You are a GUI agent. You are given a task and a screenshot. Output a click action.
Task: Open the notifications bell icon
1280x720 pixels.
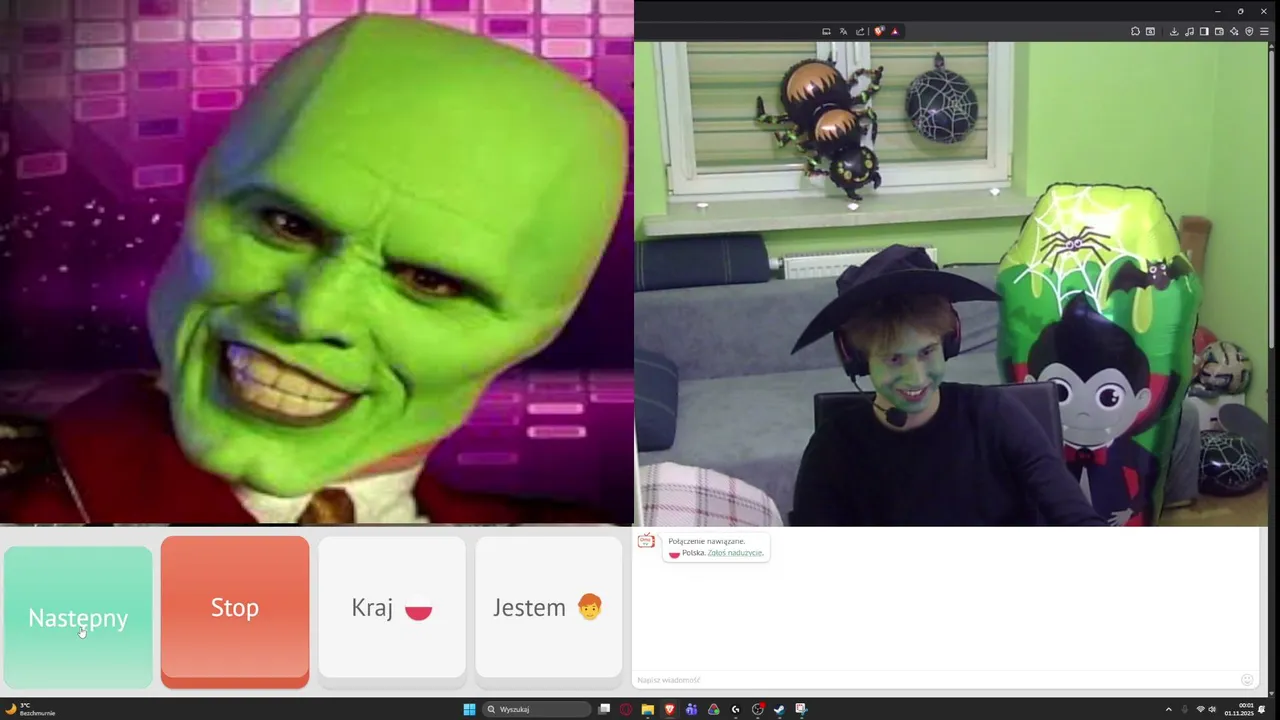1263,709
